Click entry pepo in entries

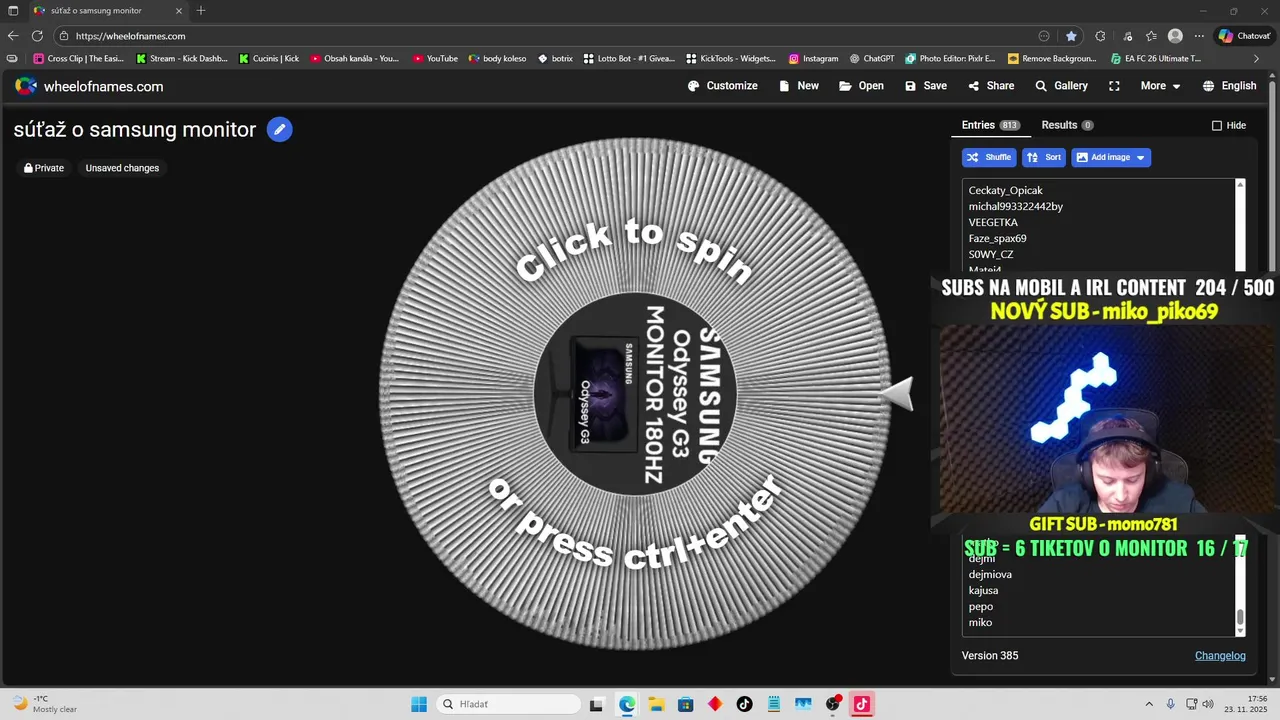point(981,606)
